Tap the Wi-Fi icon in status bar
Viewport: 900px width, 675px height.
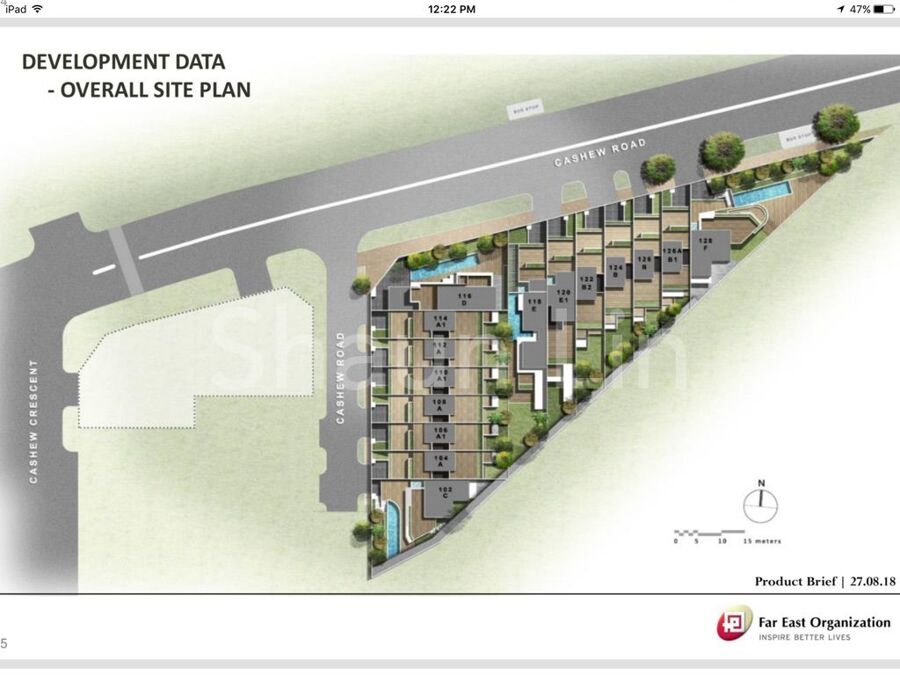pos(37,9)
